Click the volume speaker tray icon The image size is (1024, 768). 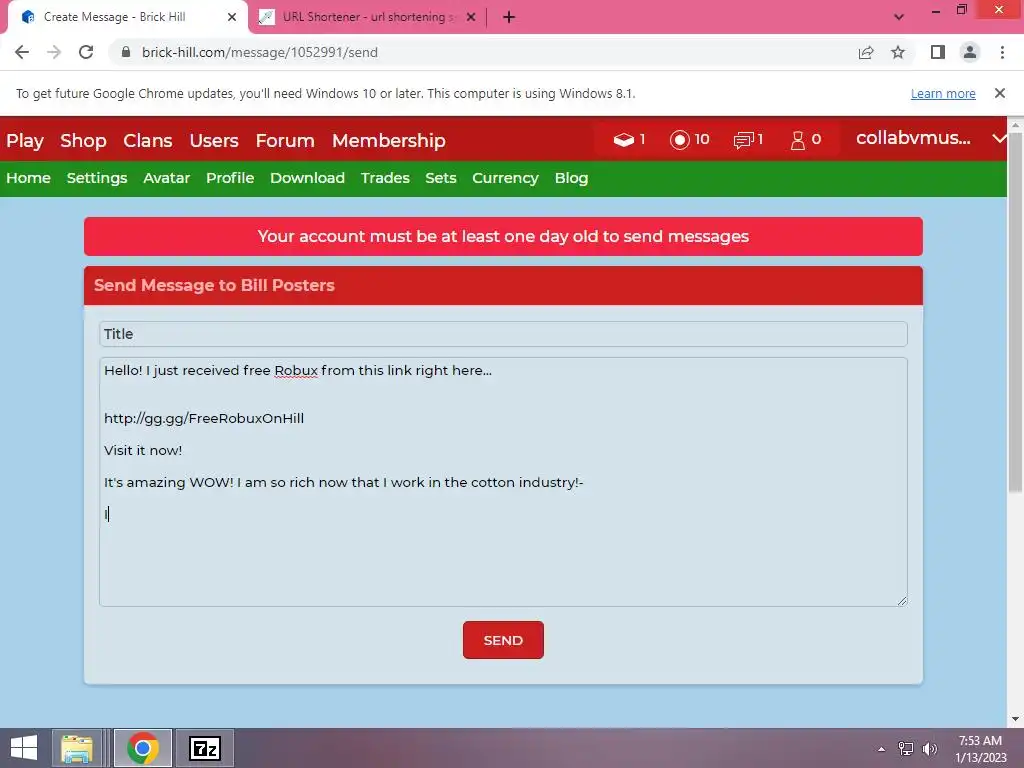point(930,748)
